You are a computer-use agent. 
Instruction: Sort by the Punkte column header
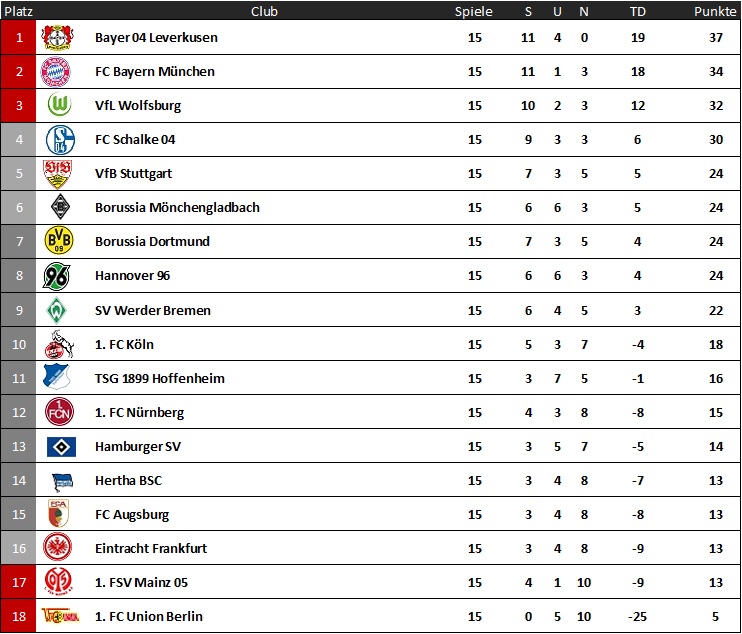715,11
